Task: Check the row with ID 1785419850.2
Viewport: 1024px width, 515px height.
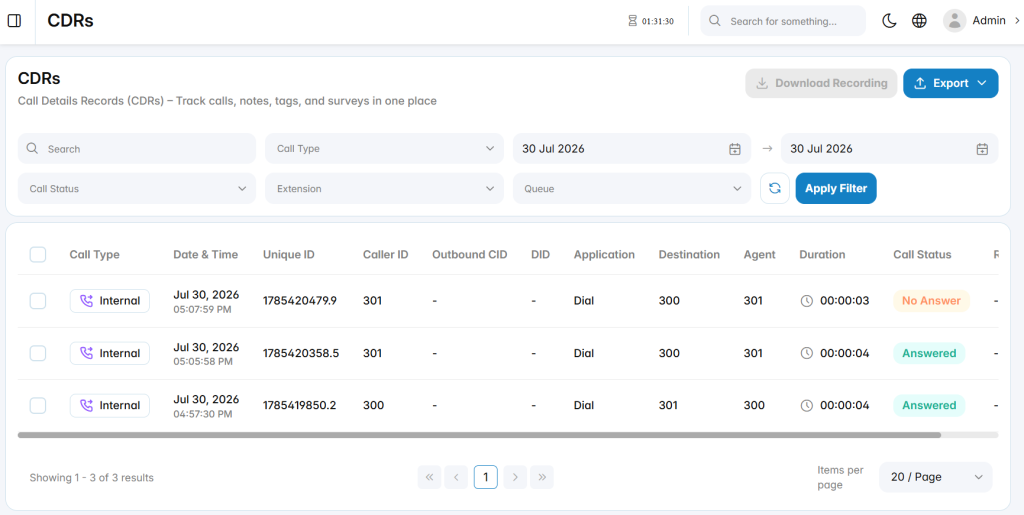Action: [x=38, y=405]
